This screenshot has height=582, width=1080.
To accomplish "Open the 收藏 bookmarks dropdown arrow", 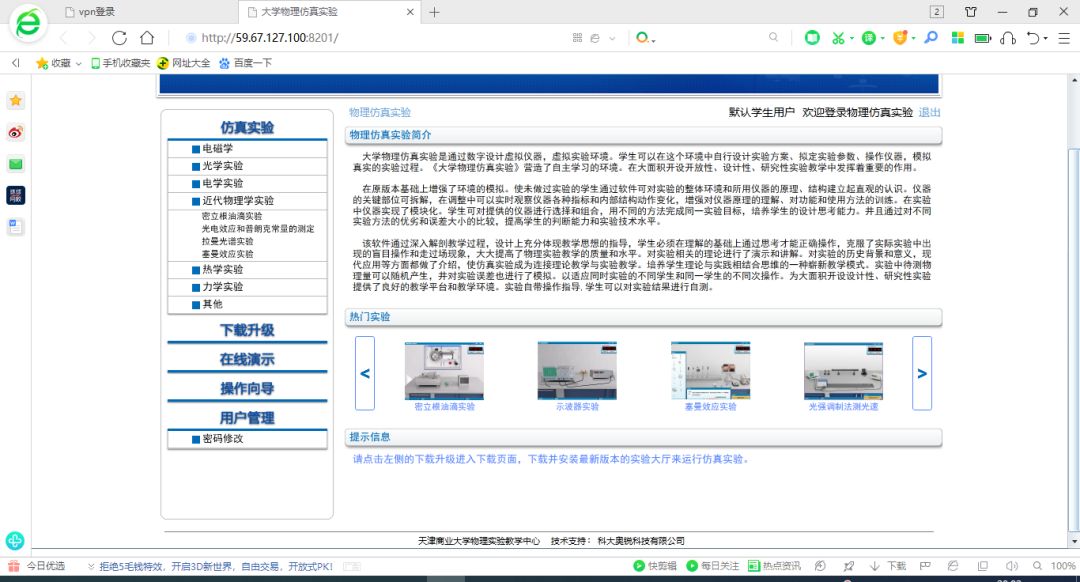I will click(79, 63).
